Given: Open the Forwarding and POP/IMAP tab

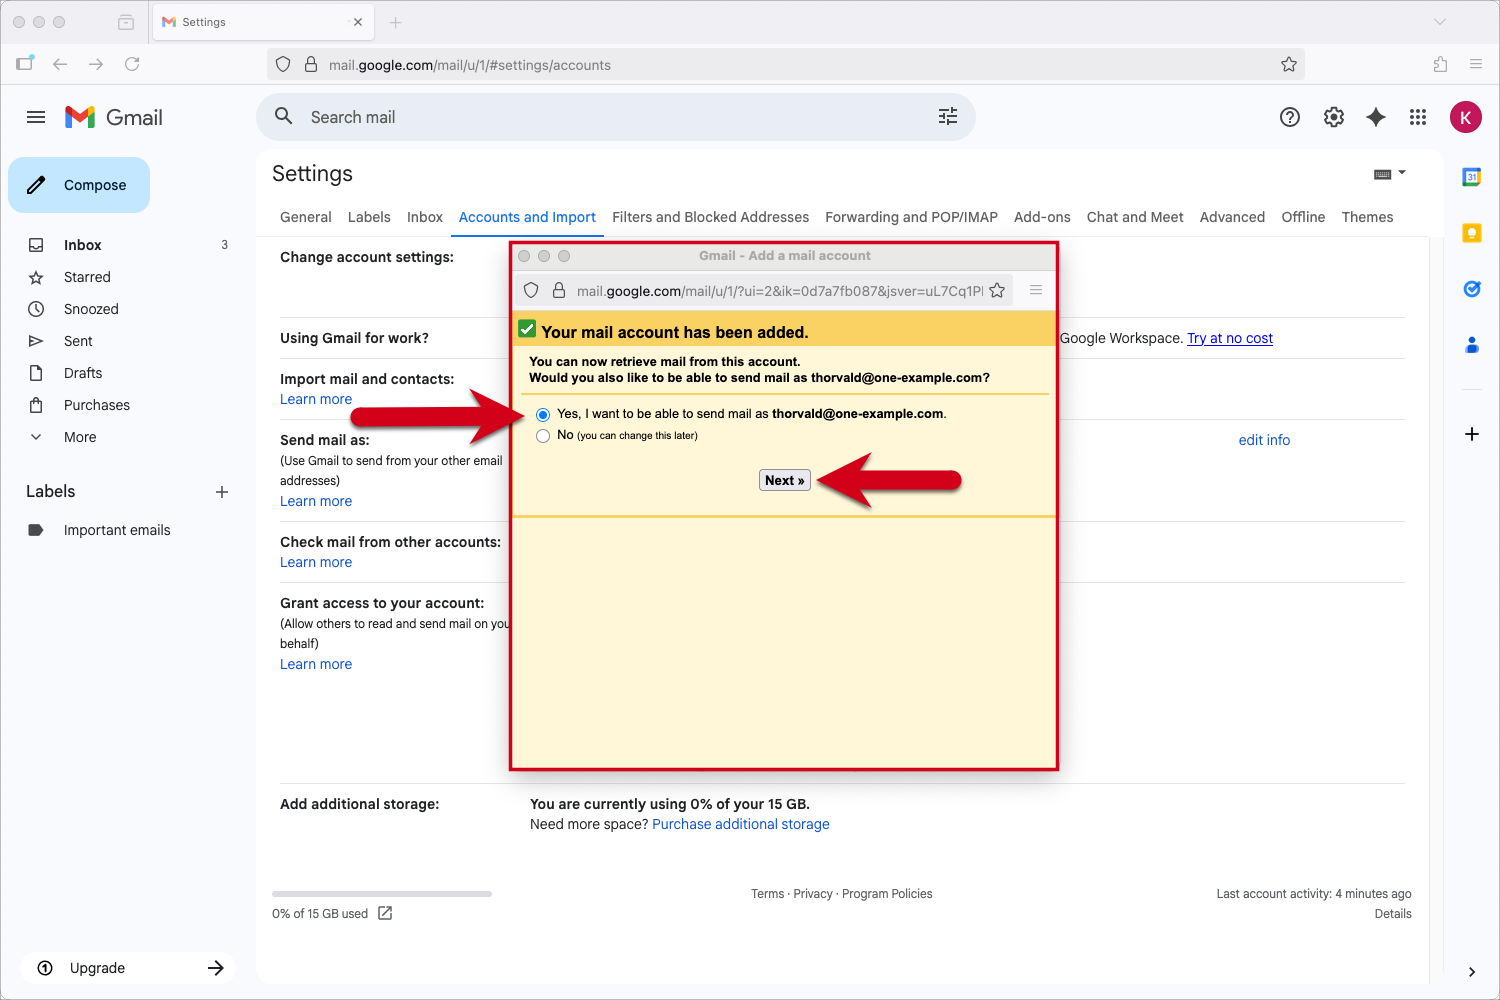Looking at the screenshot, I should tap(911, 217).
